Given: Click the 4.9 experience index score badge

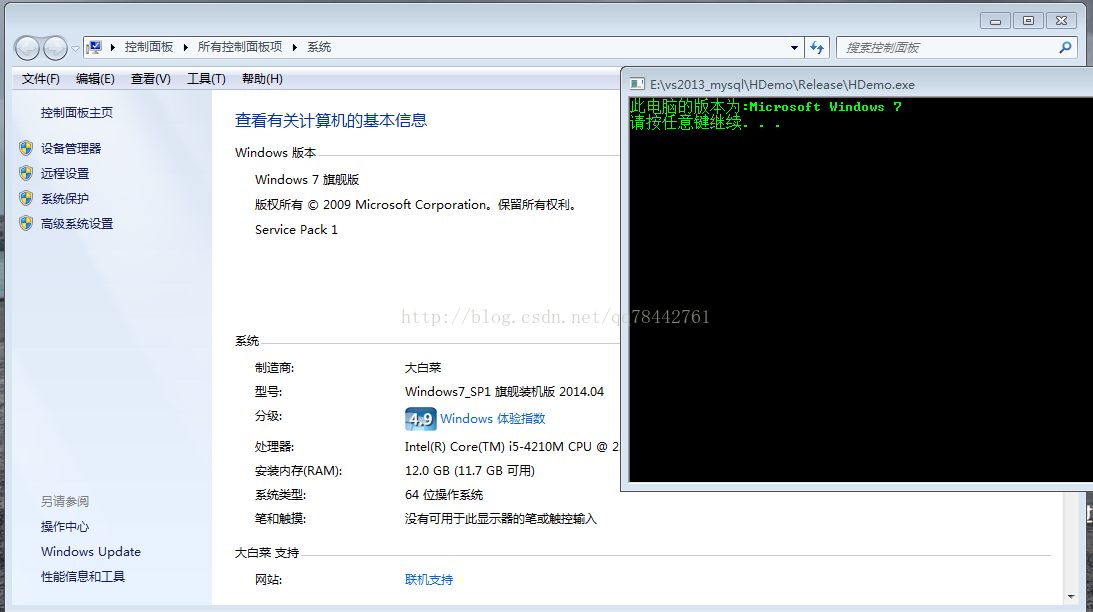Looking at the screenshot, I should click(x=420, y=419).
